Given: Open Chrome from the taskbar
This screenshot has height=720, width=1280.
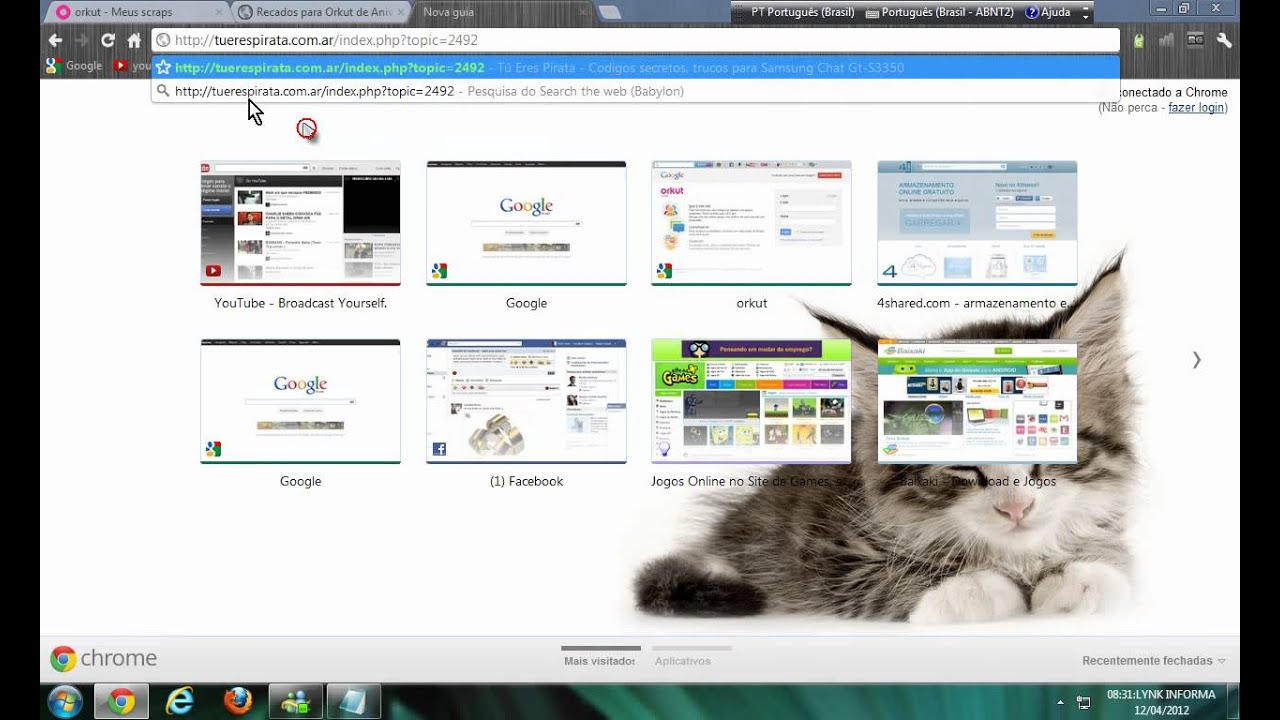Looking at the screenshot, I should coord(122,702).
